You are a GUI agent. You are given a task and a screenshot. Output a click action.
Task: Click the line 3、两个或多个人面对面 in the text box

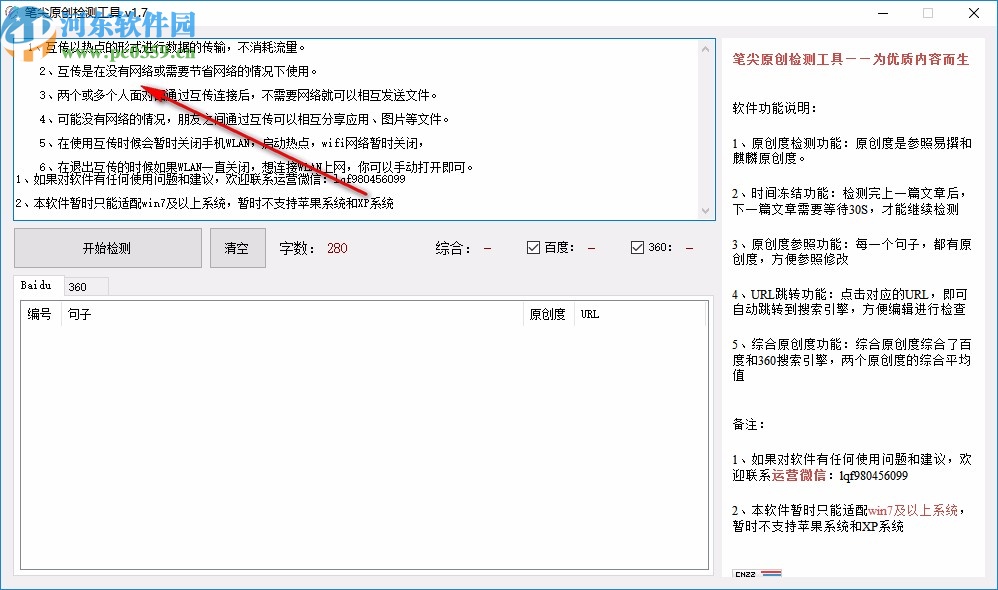[x=239, y=95]
